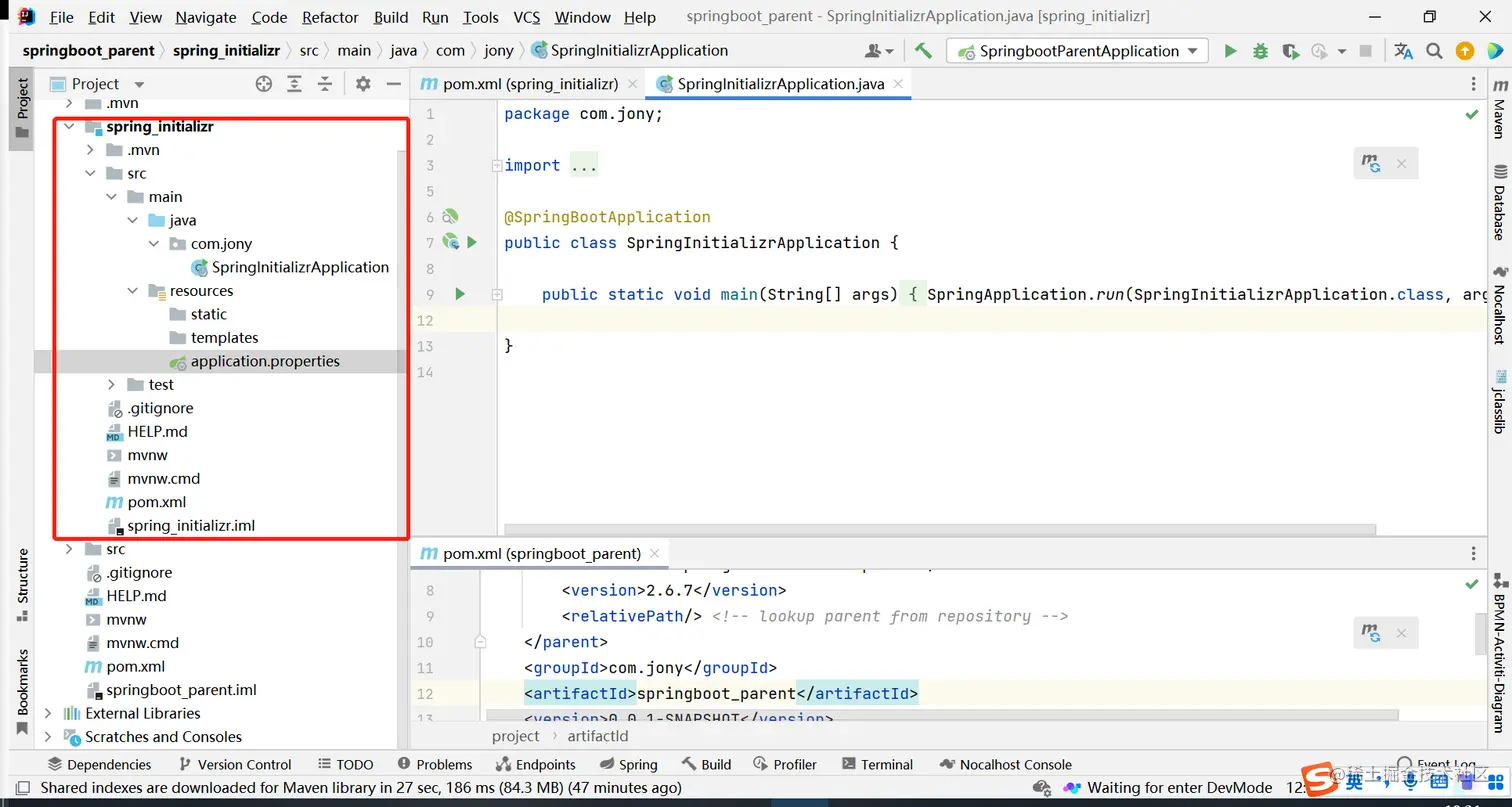Open the Terminal tool window
The height and width of the screenshot is (807, 1512).
(877, 764)
